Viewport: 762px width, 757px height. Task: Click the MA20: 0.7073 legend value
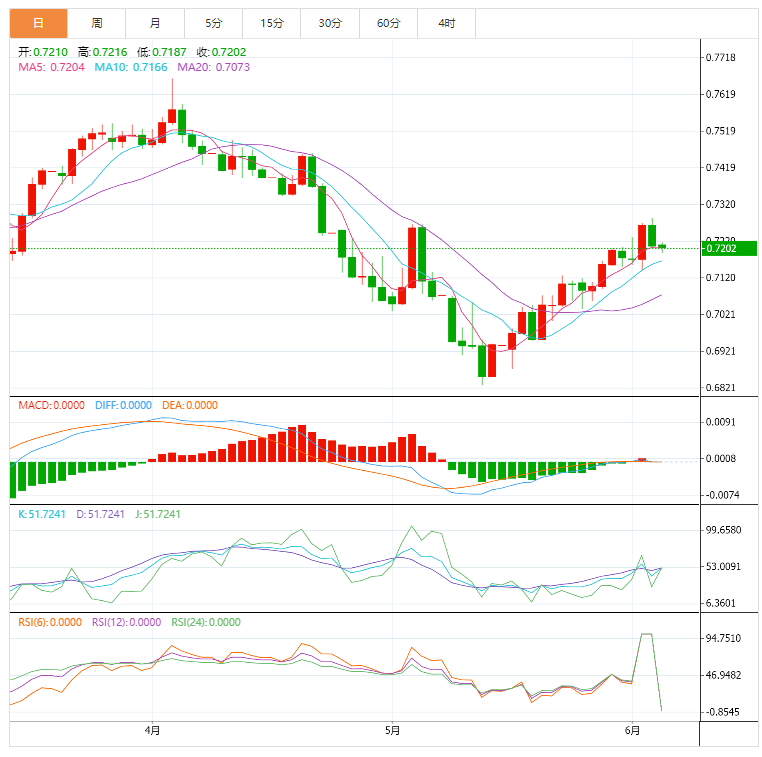[x=213, y=67]
